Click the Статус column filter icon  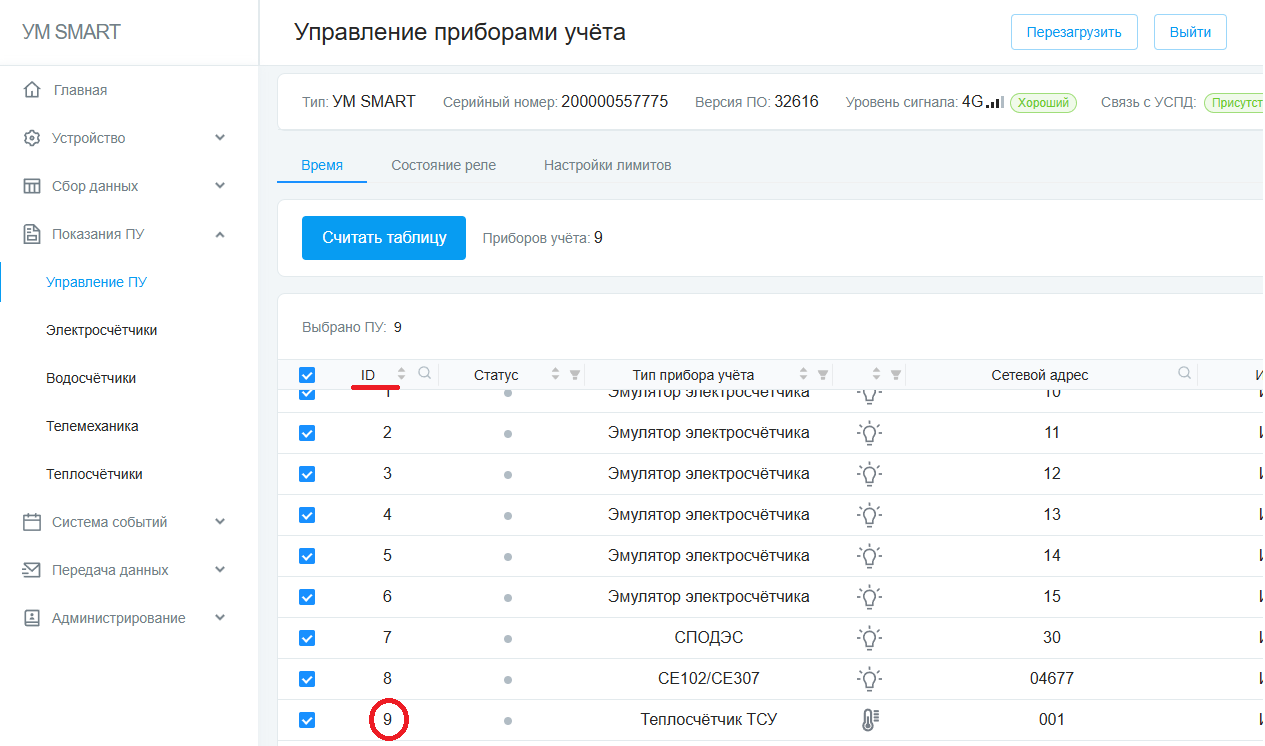pos(575,375)
